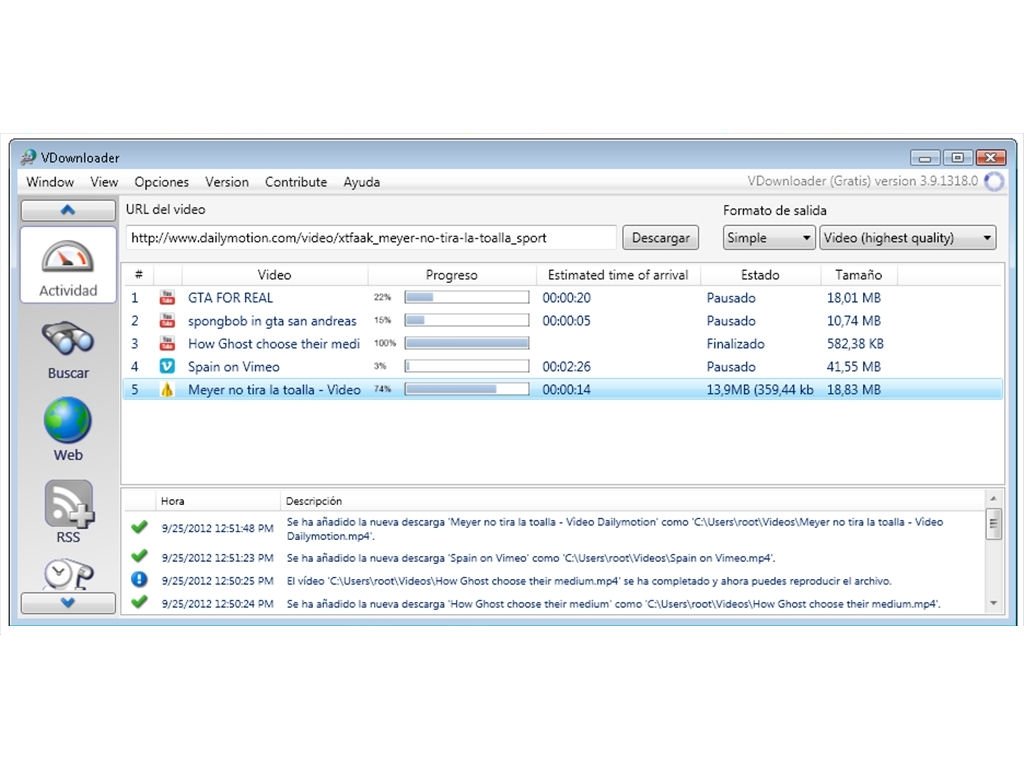Select How Ghost choose their medi row
Viewport: 1024px width, 768px height.
click(562, 344)
